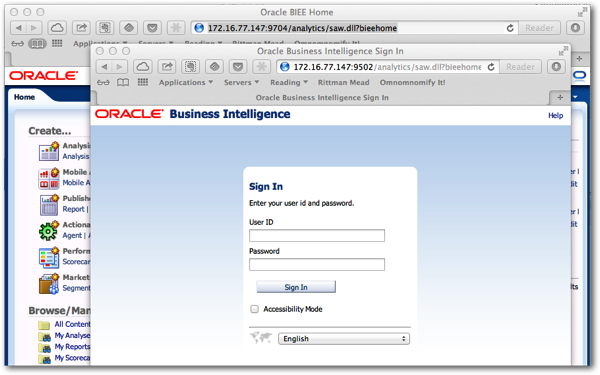This screenshot has width=600, height=375.
Task: Open Top Sites grid in Sign In window
Action: click(143, 82)
